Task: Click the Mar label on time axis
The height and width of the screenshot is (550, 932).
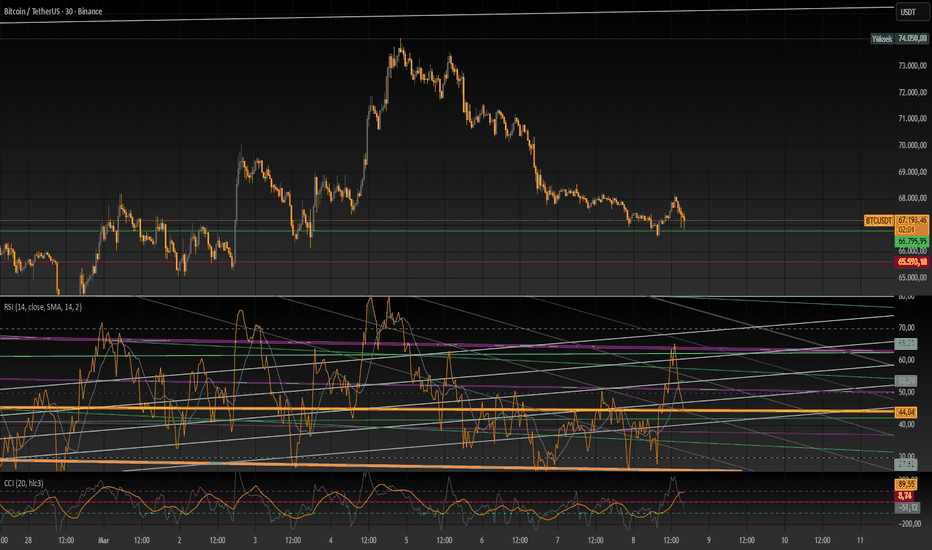Action: click(x=103, y=540)
